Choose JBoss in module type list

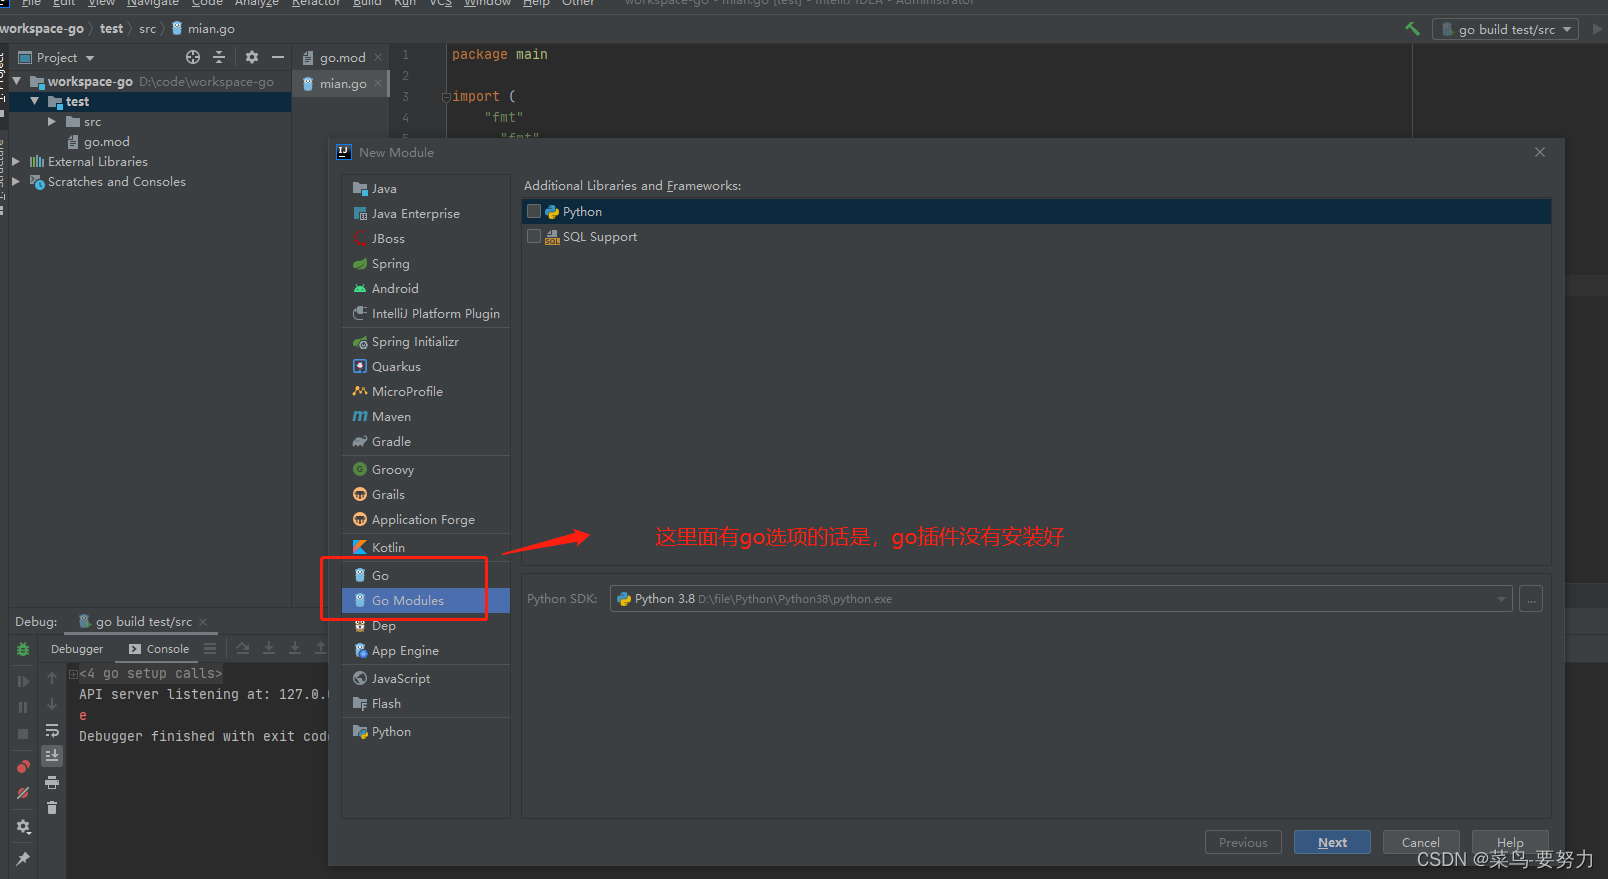tap(426, 238)
